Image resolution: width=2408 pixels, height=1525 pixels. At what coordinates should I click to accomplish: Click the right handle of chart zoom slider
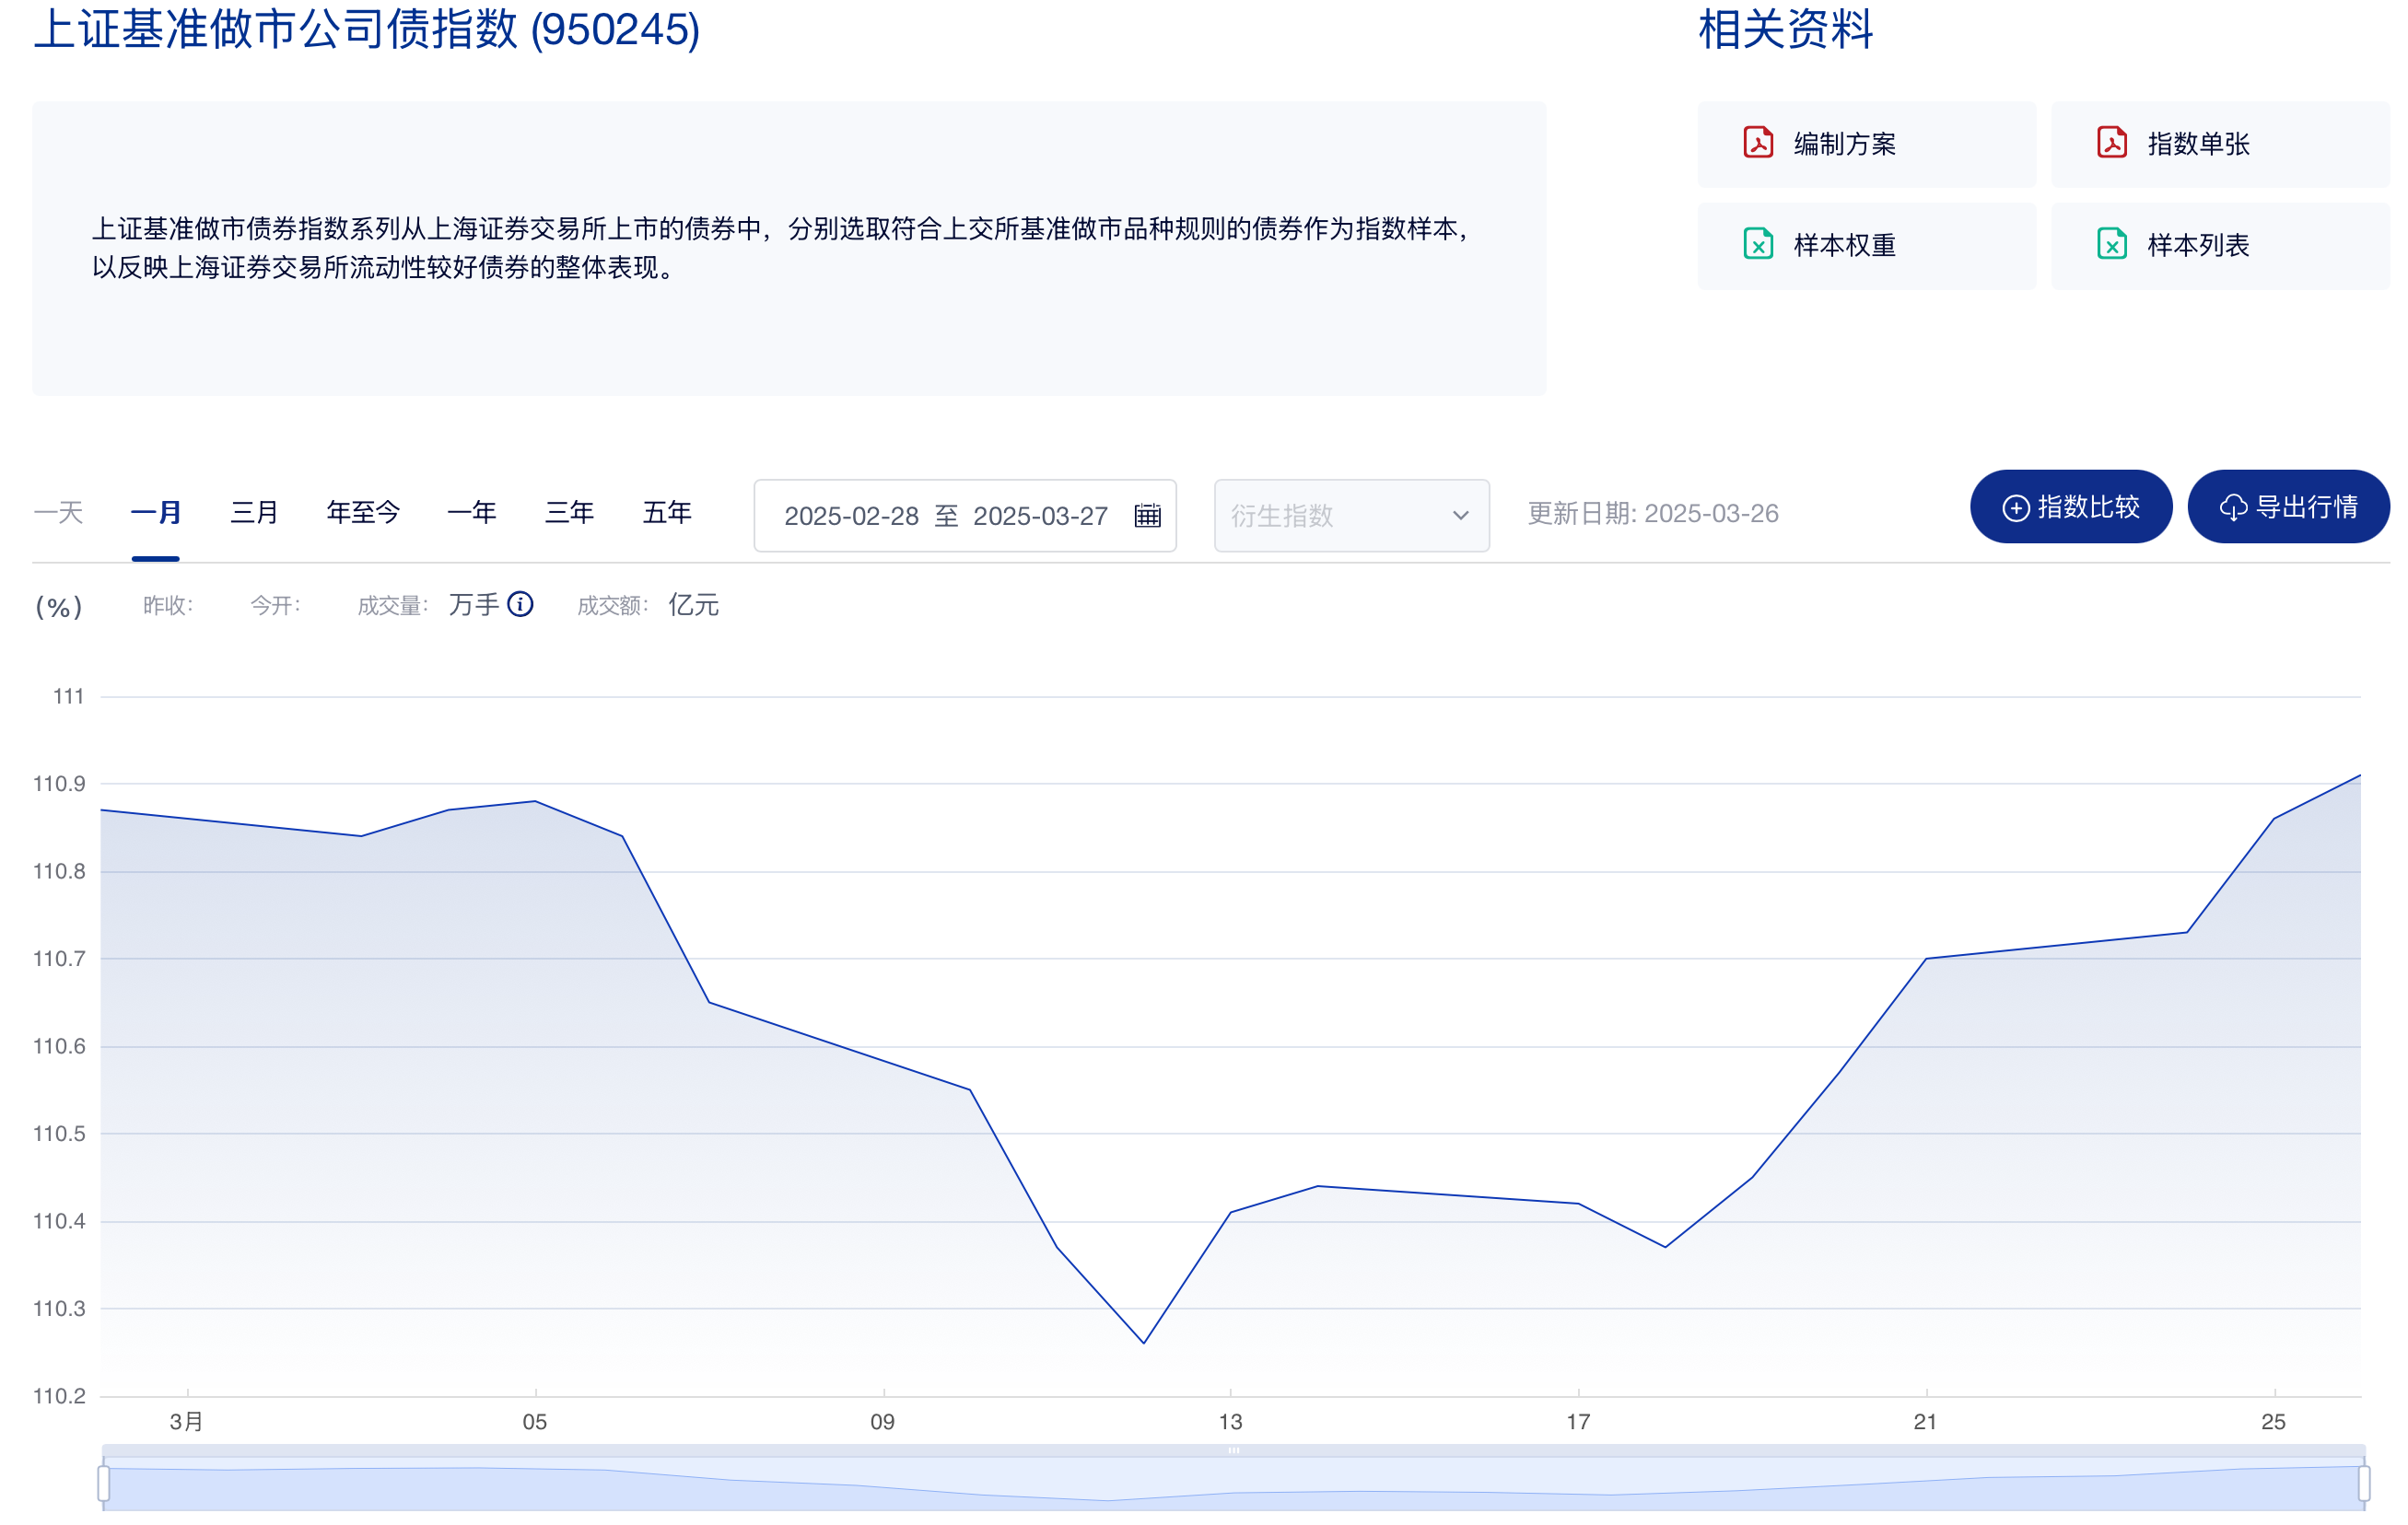2363,1483
